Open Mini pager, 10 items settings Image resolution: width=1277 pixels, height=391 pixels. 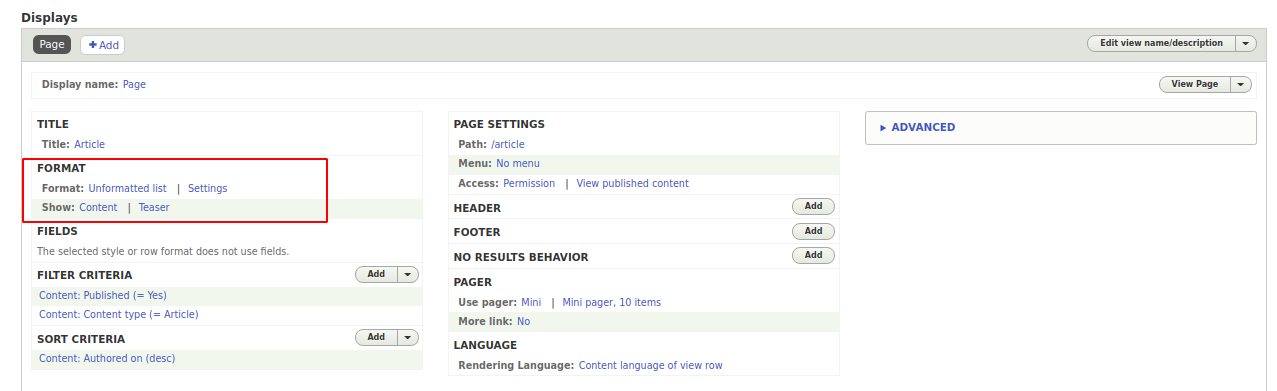point(611,302)
